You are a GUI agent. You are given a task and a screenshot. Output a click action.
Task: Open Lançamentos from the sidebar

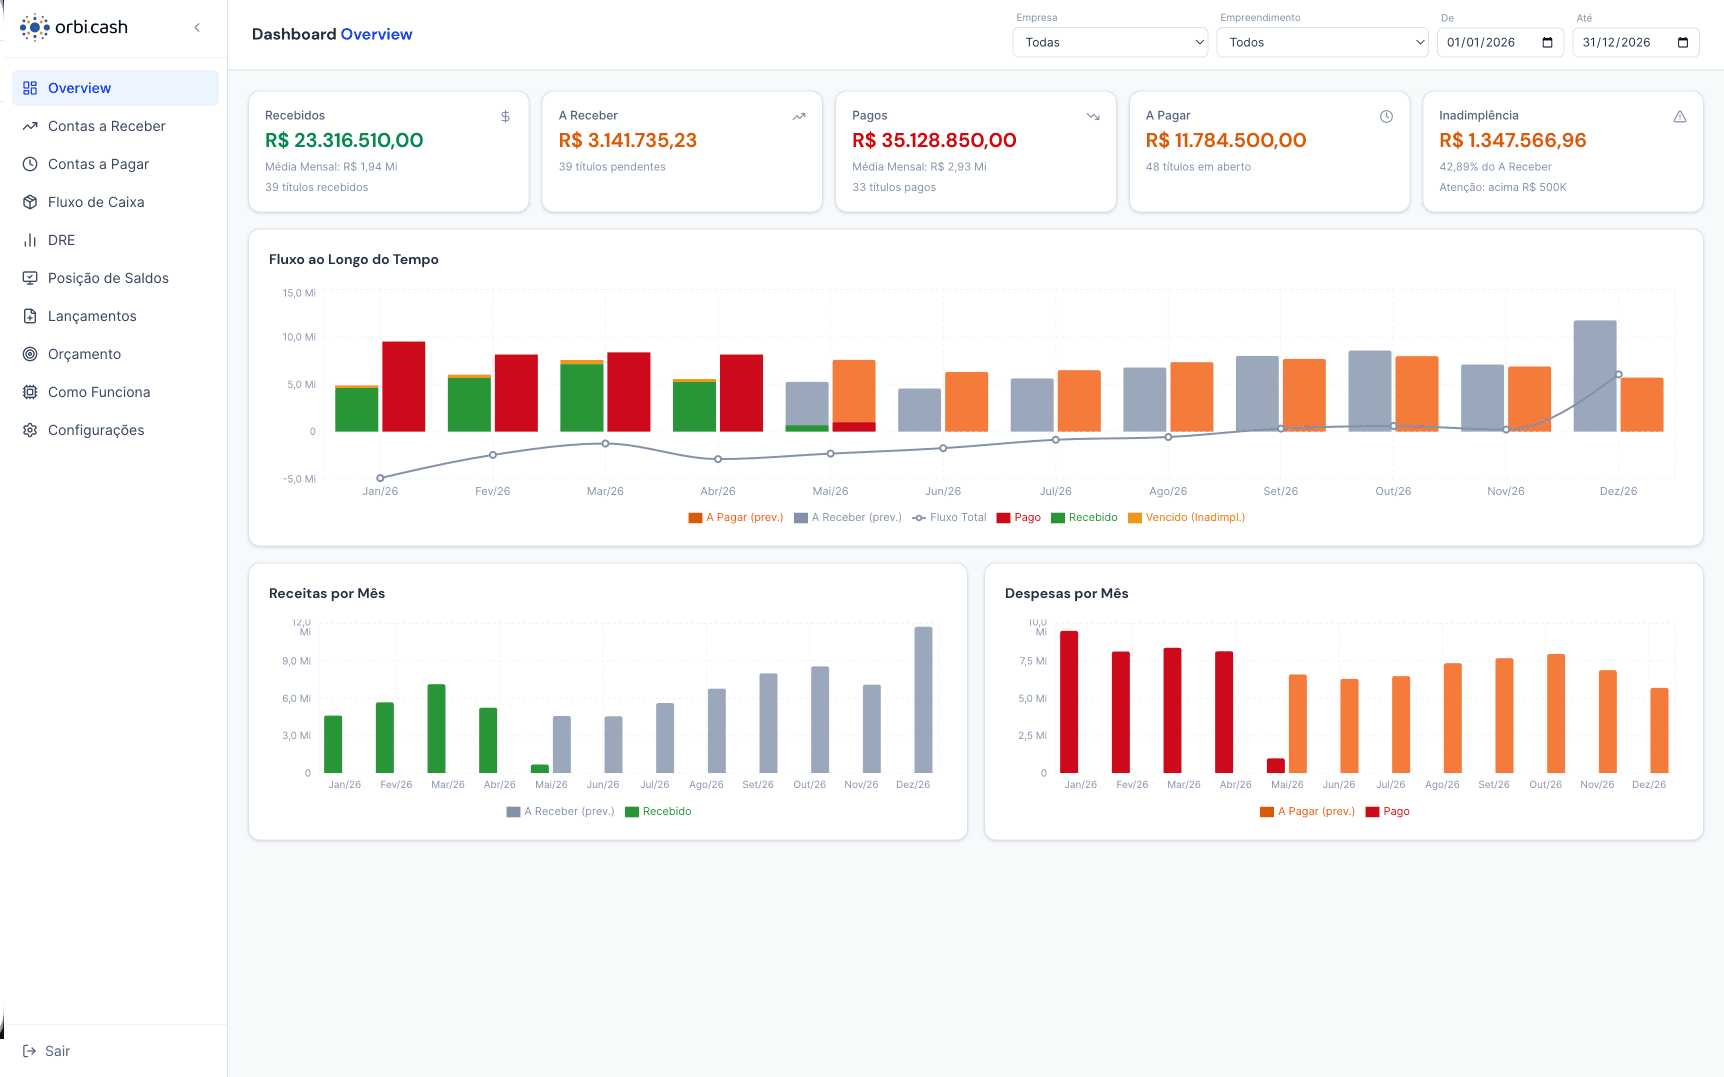point(115,316)
